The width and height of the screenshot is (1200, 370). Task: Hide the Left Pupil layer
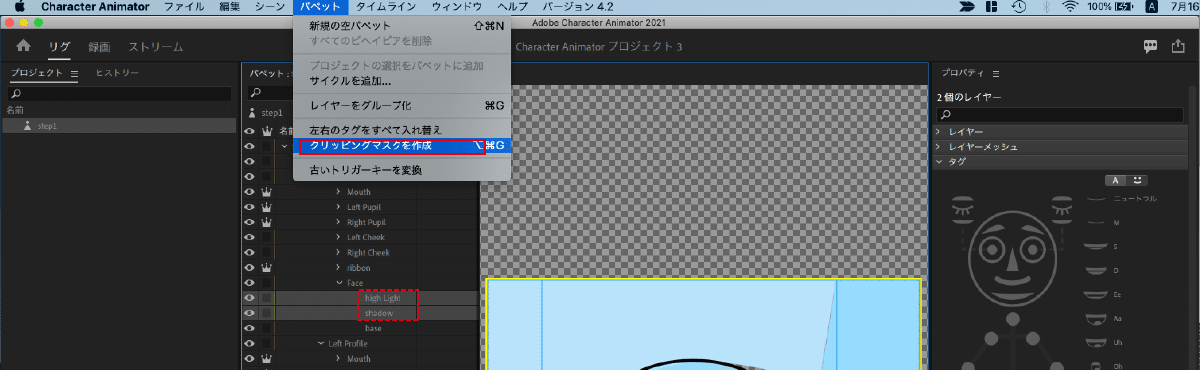point(250,207)
